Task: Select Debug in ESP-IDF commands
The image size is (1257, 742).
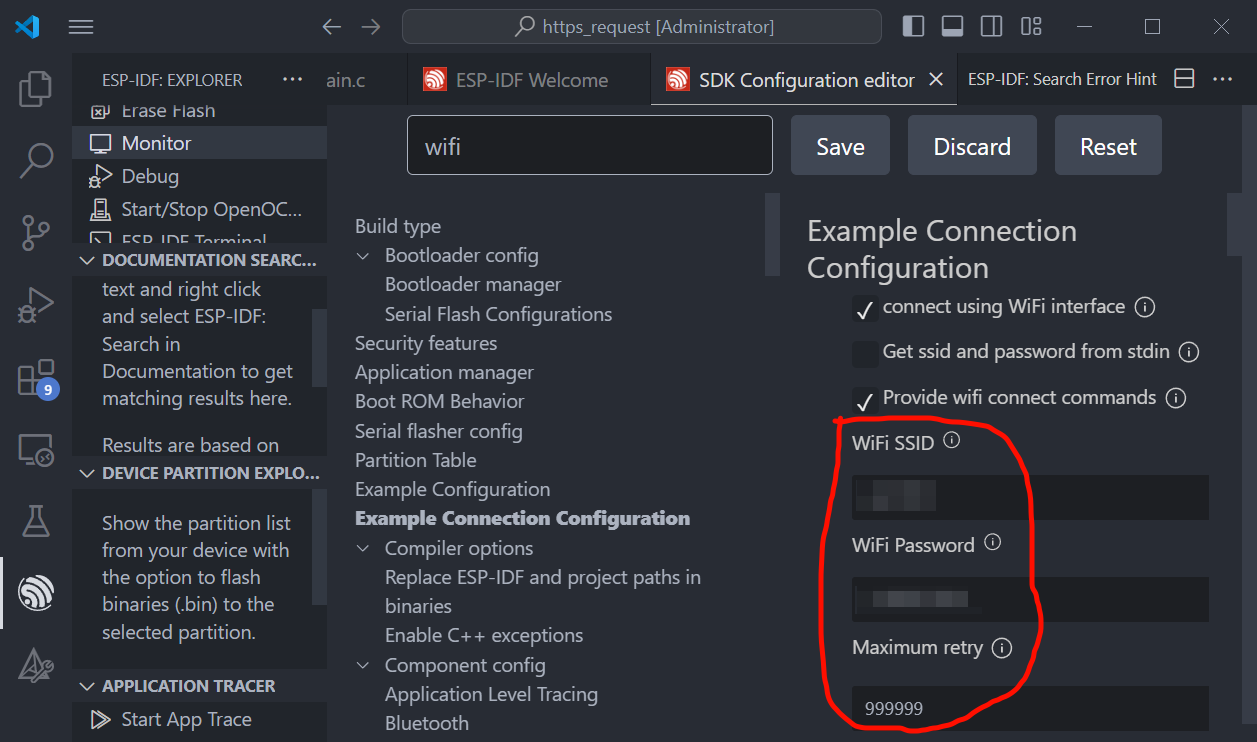Action: pyautogui.click(x=199, y=176)
